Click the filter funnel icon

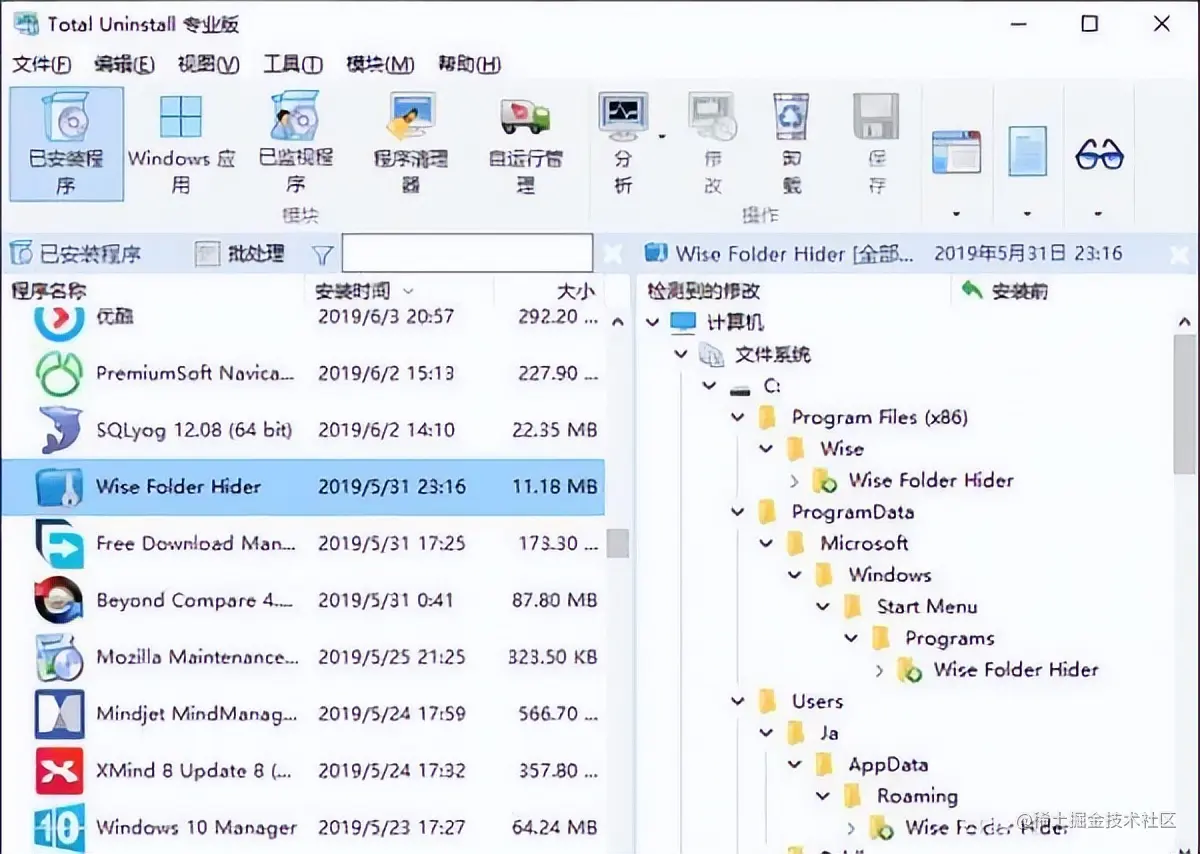point(322,255)
